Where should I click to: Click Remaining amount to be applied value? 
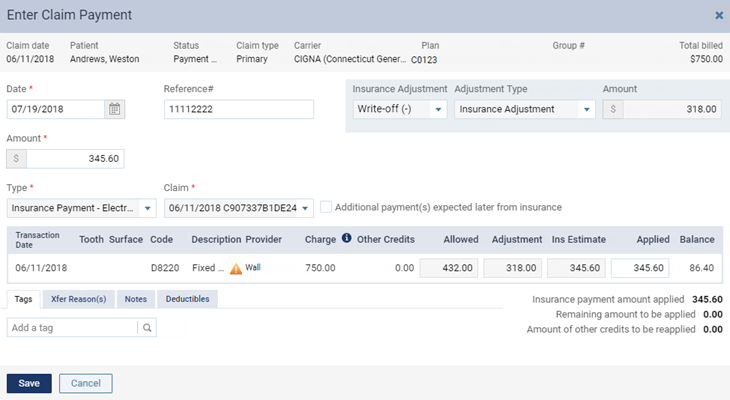[x=713, y=314]
